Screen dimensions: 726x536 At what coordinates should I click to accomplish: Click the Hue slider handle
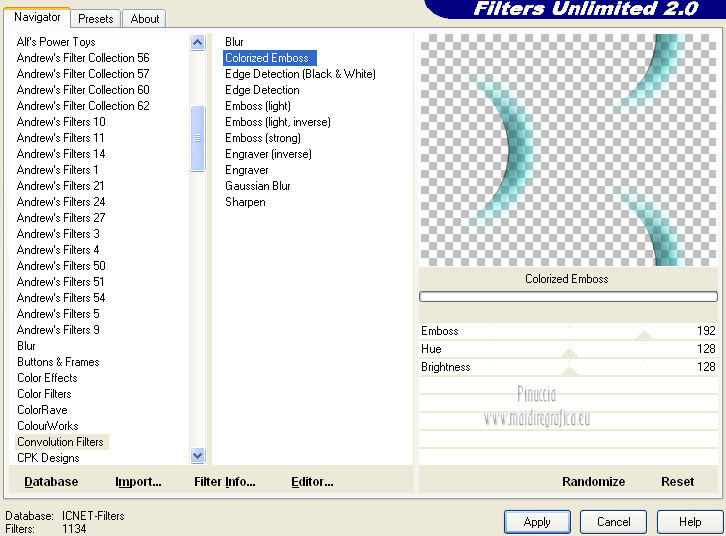569,354
